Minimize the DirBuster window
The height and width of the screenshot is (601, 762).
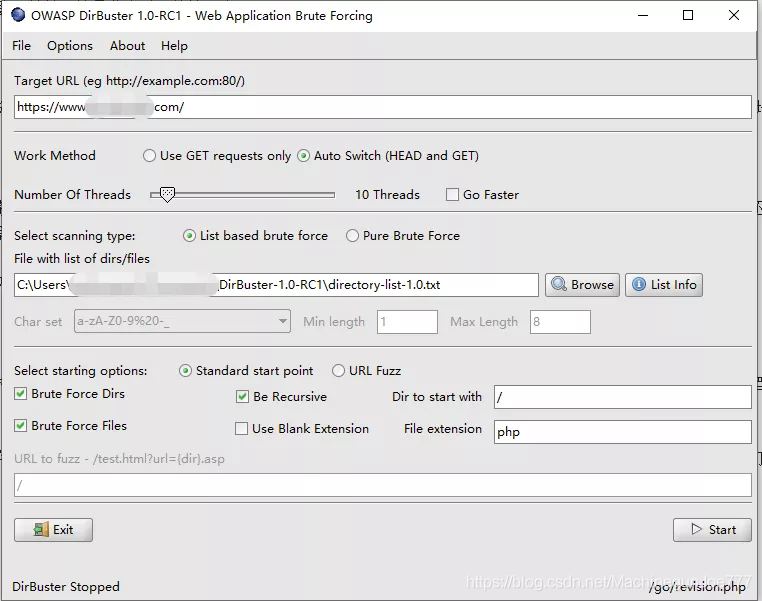tap(643, 16)
